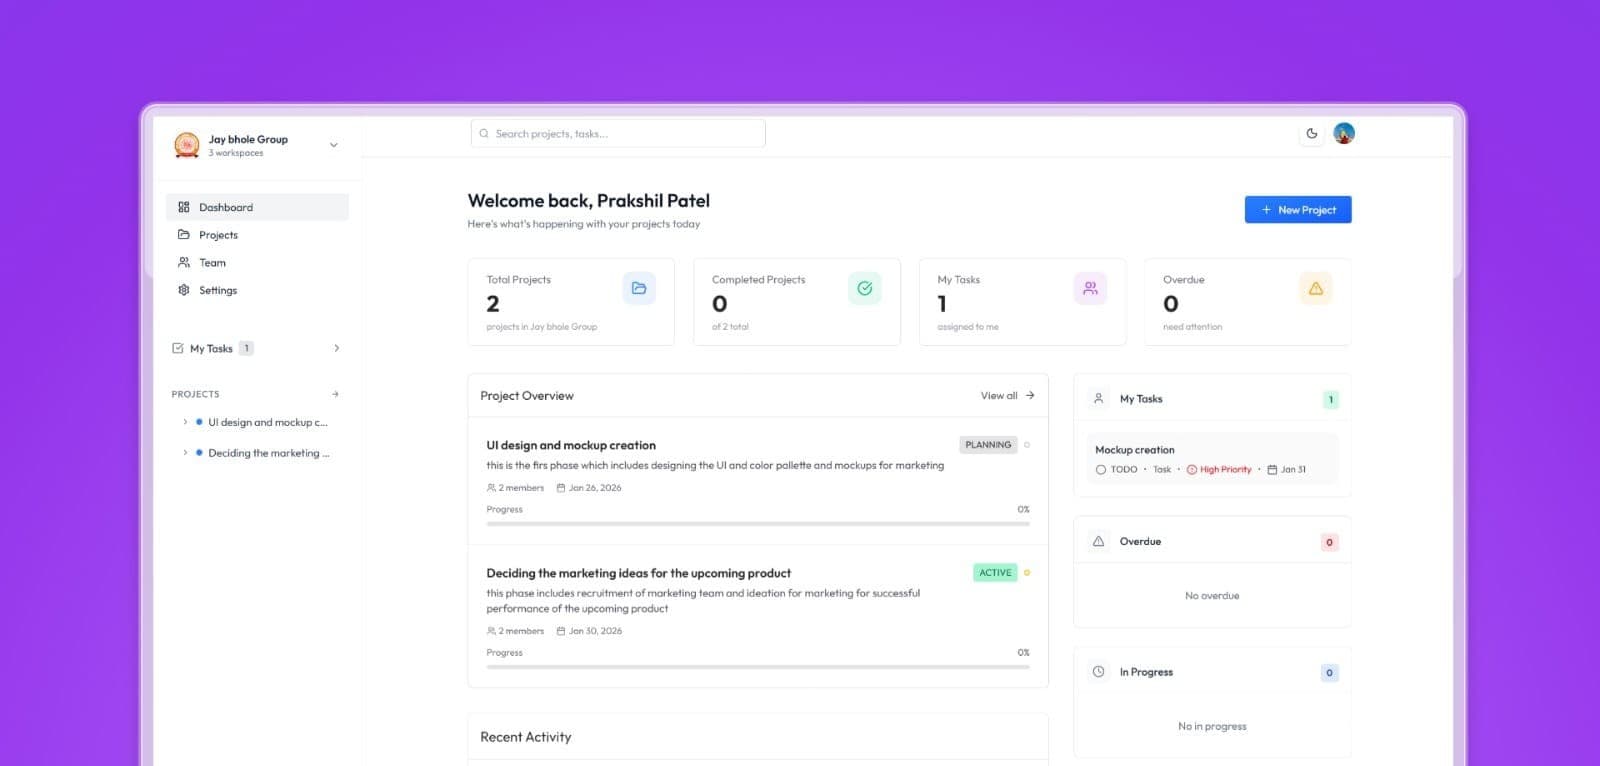1600x766 pixels.
Task: Click the marketing project progress bar
Action: point(758,667)
